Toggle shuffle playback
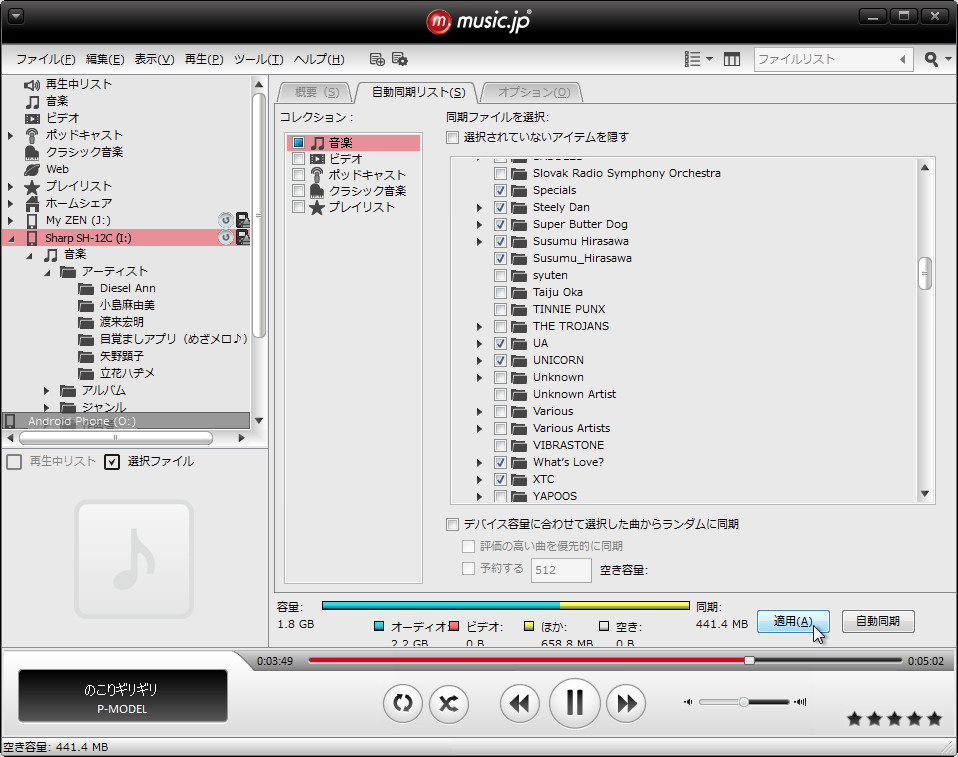 [x=449, y=703]
